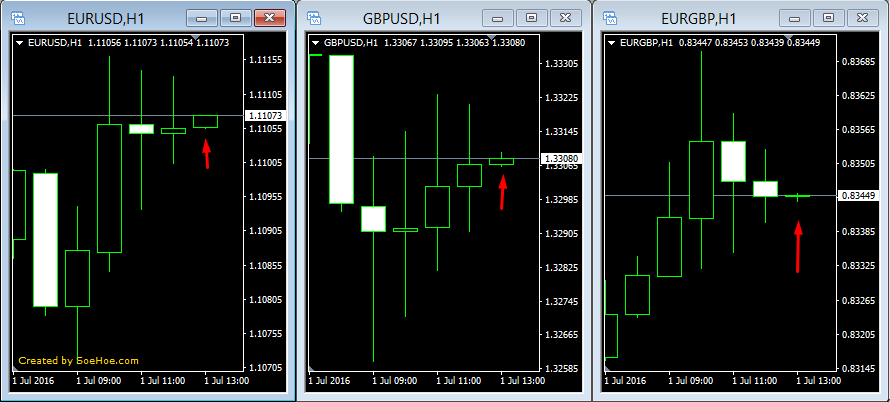Image resolution: width=890 pixels, height=402 pixels.
Task: Maximize the EURUSD,H1 chart window
Action: [235, 18]
